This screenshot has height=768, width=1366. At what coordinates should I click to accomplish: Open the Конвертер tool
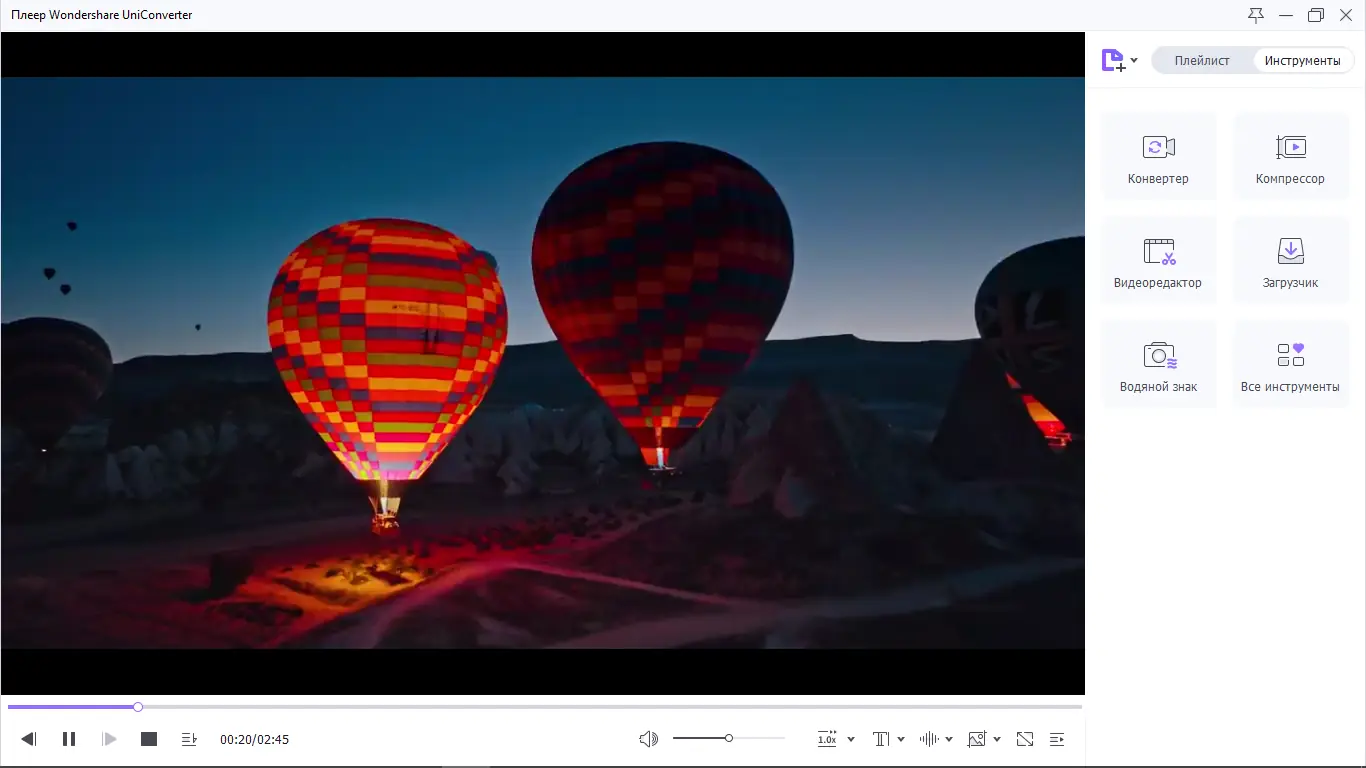(x=1158, y=156)
